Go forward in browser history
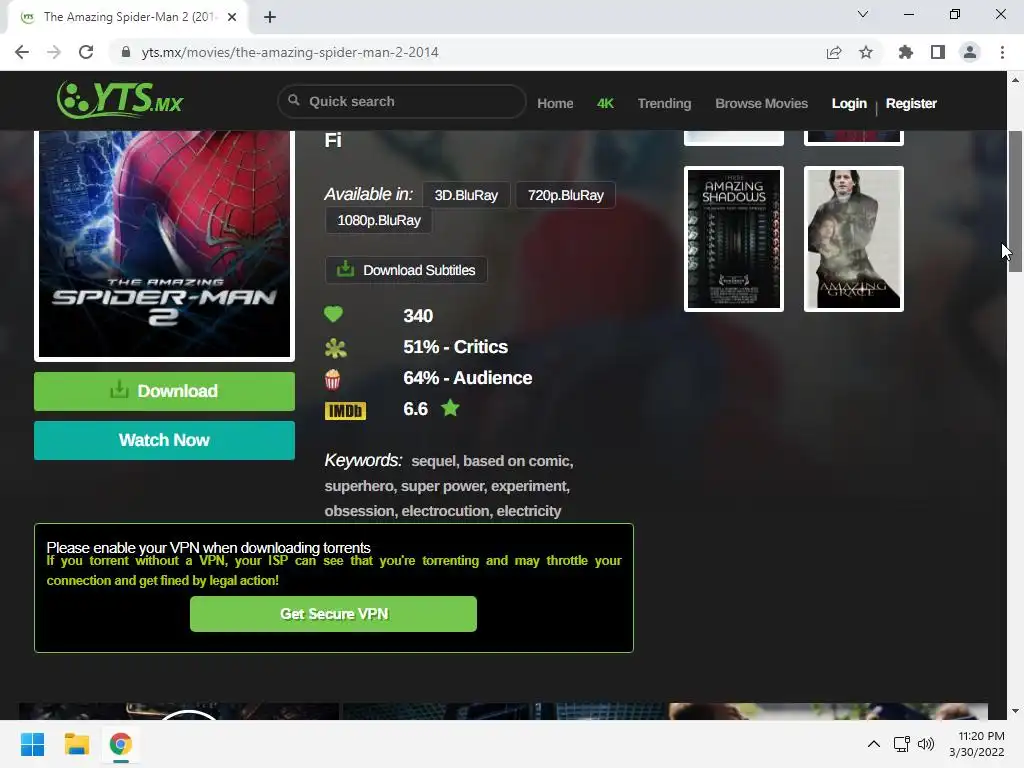 (54, 52)
